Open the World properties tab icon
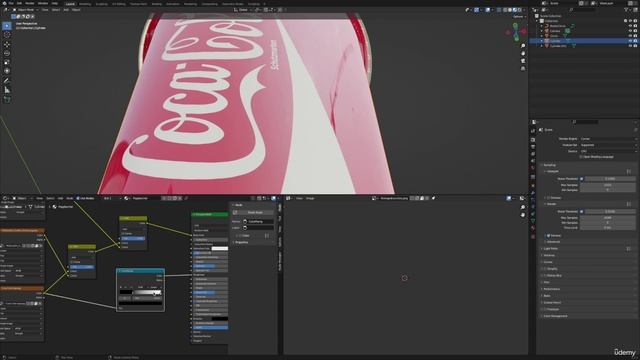640x360 pixels. point(533,168)
